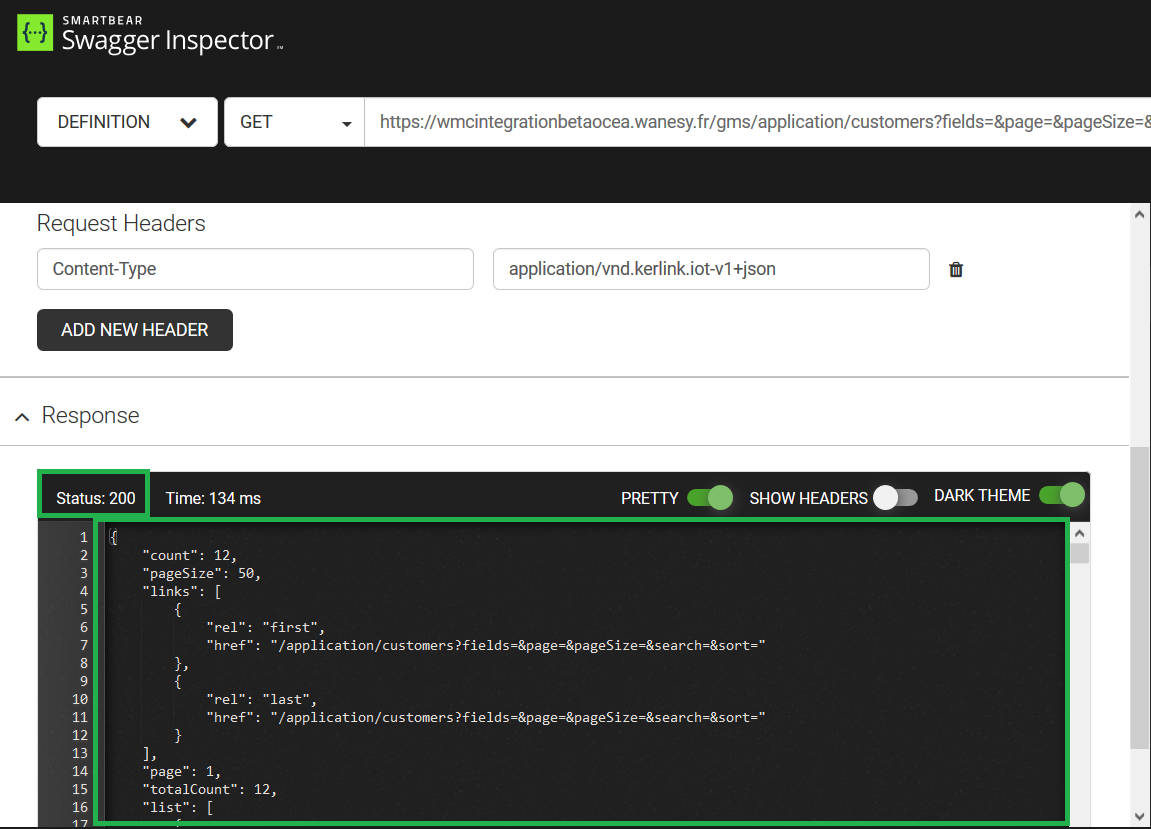
Task: Enable the SHOW HEADERS toggle
Action: (x=895, y=497)
